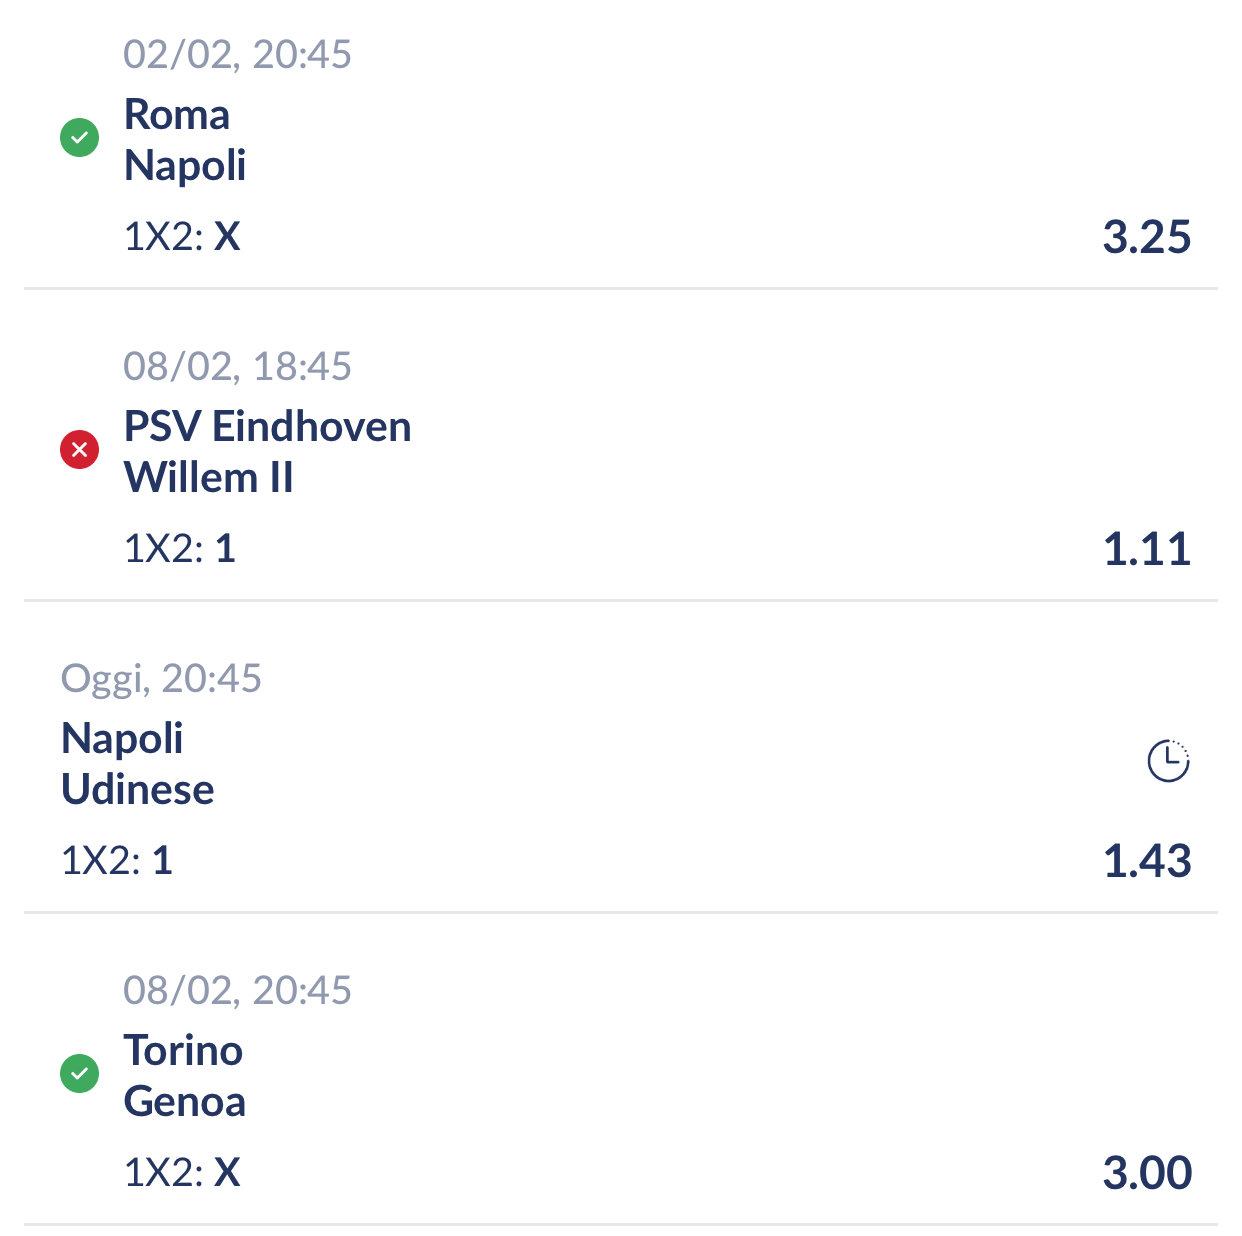Image resolution: width=1242 pixels, height=1236 pixels.
Task: Click the 3.00 odds value
Action: coord(1146,1174)
